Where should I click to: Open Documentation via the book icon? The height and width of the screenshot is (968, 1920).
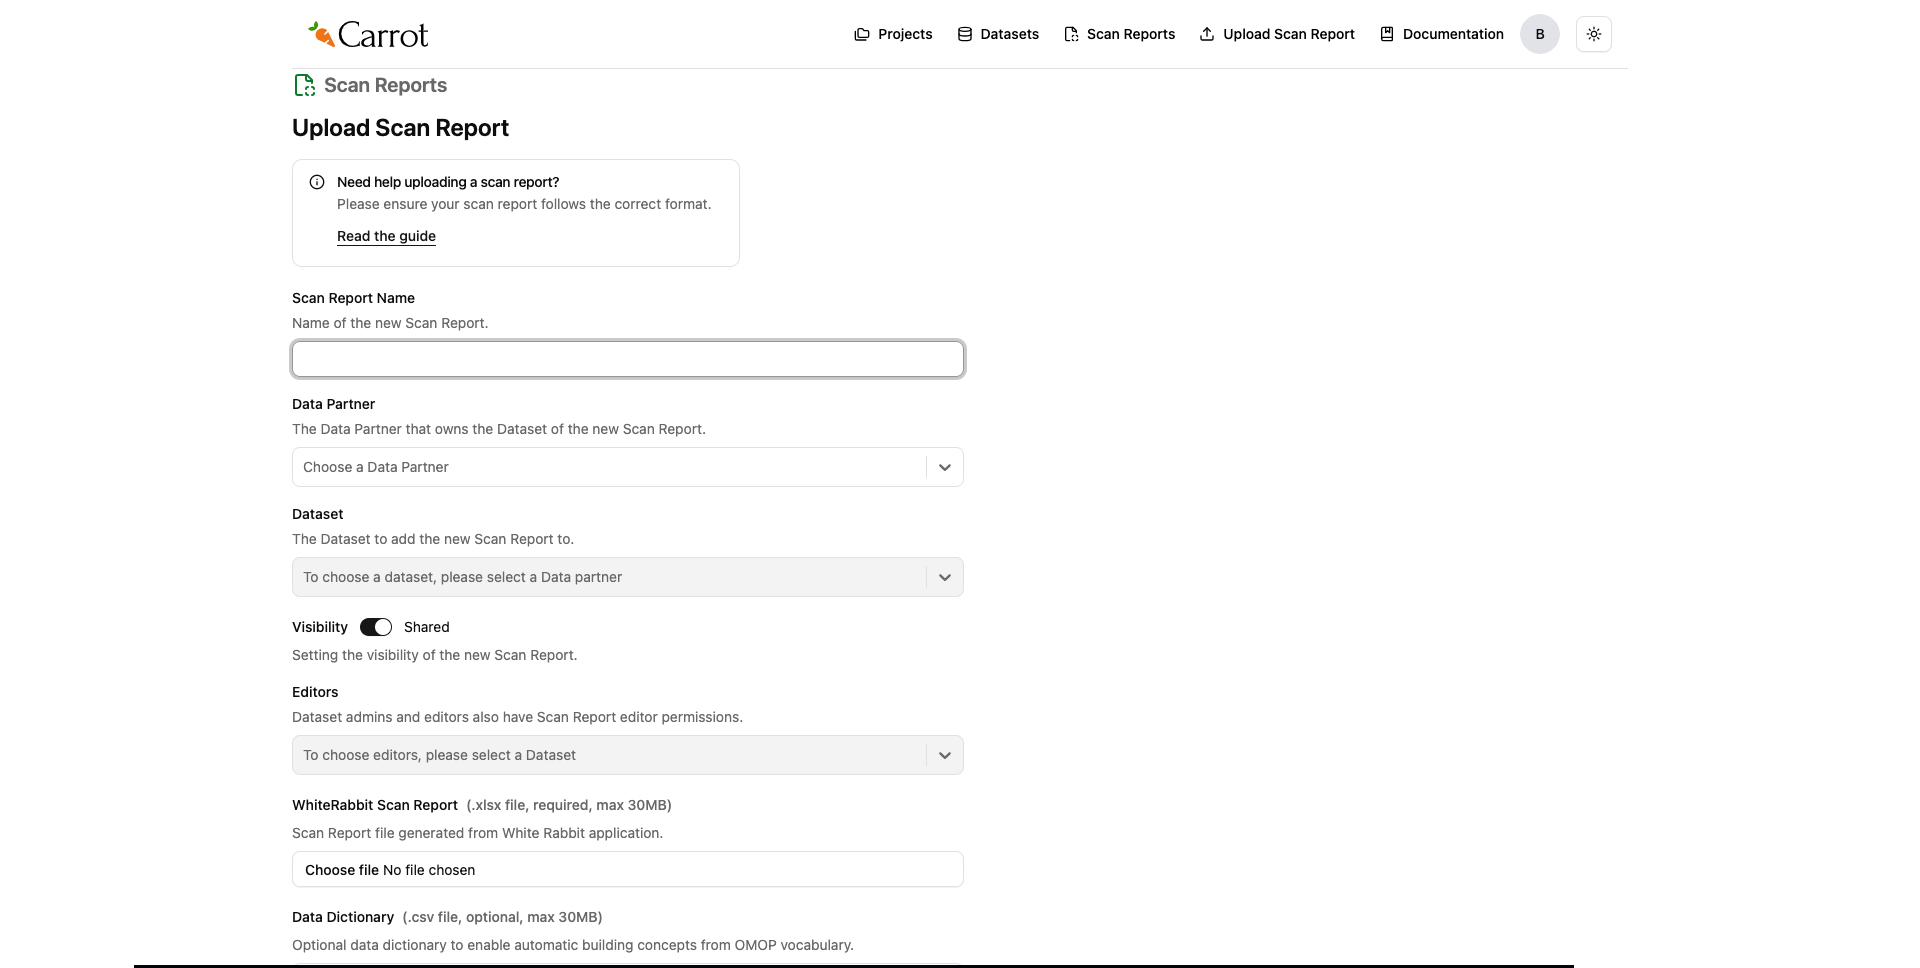click(1386, 34)
